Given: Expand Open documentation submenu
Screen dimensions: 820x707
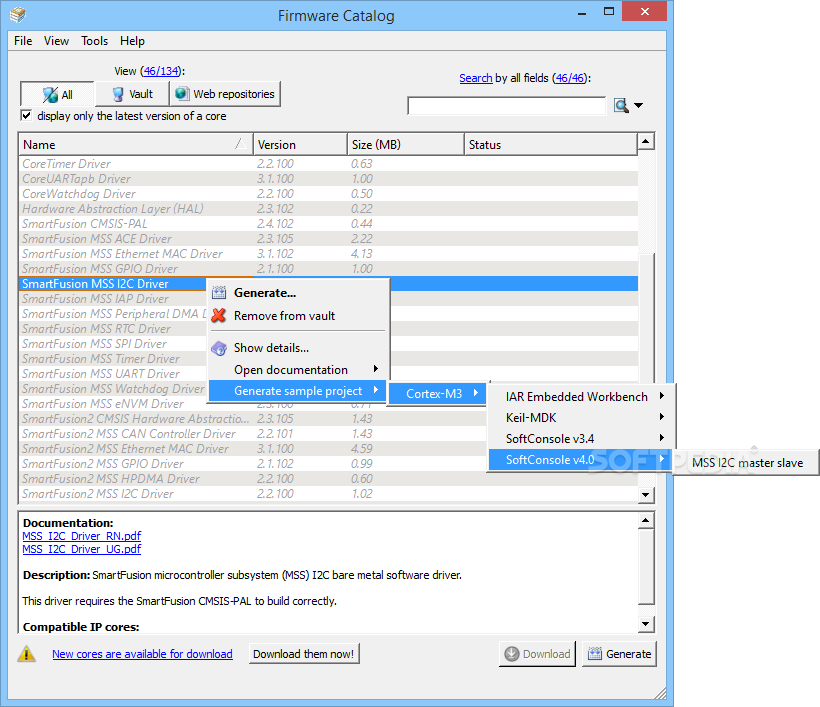Looking at the screenshot, I should point(299,370).
